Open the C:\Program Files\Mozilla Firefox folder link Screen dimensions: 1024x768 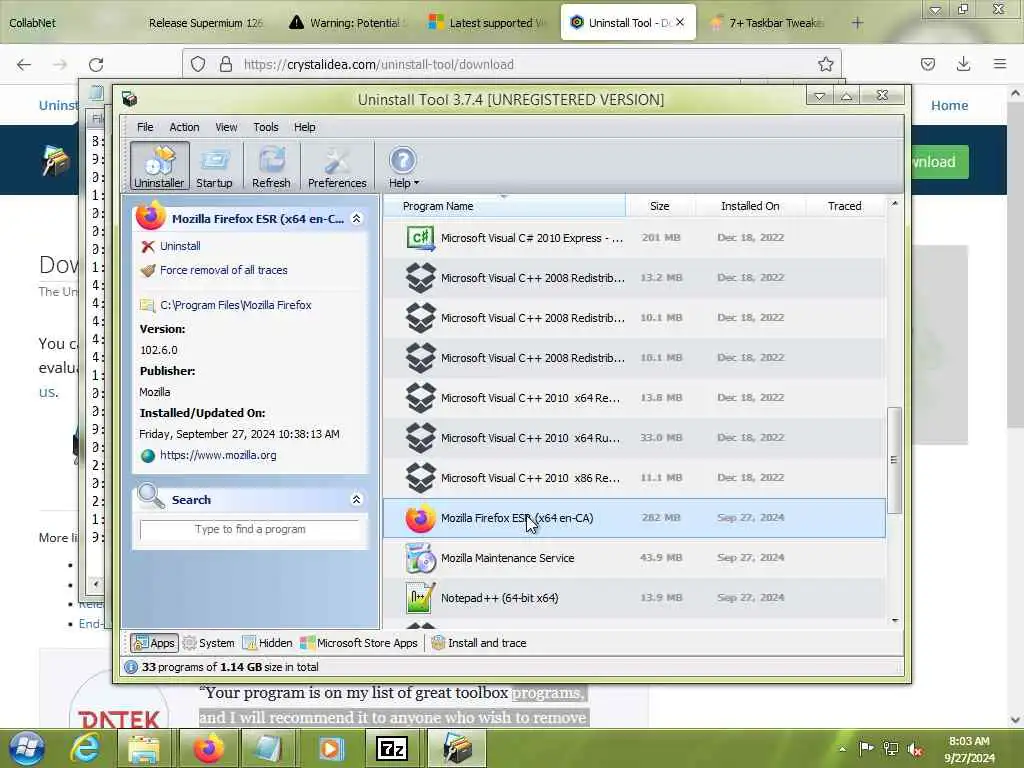235,305
